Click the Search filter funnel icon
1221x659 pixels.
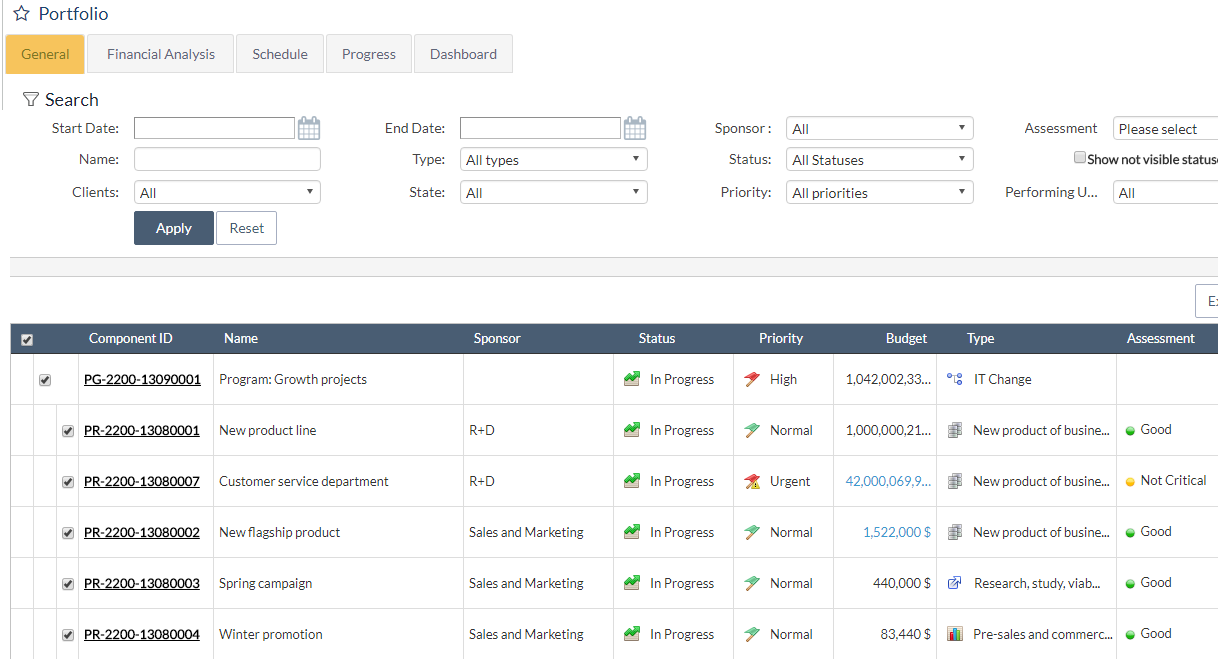[x=31, y=100]
